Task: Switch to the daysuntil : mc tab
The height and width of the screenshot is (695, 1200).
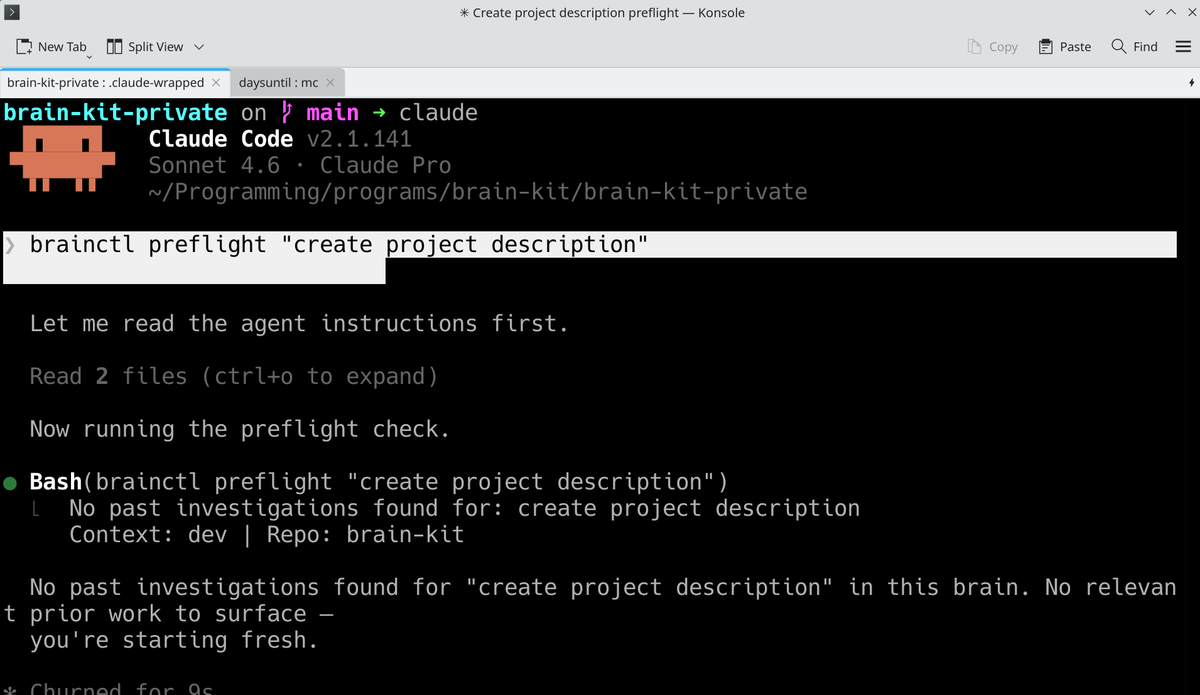Action: (278, 82)
